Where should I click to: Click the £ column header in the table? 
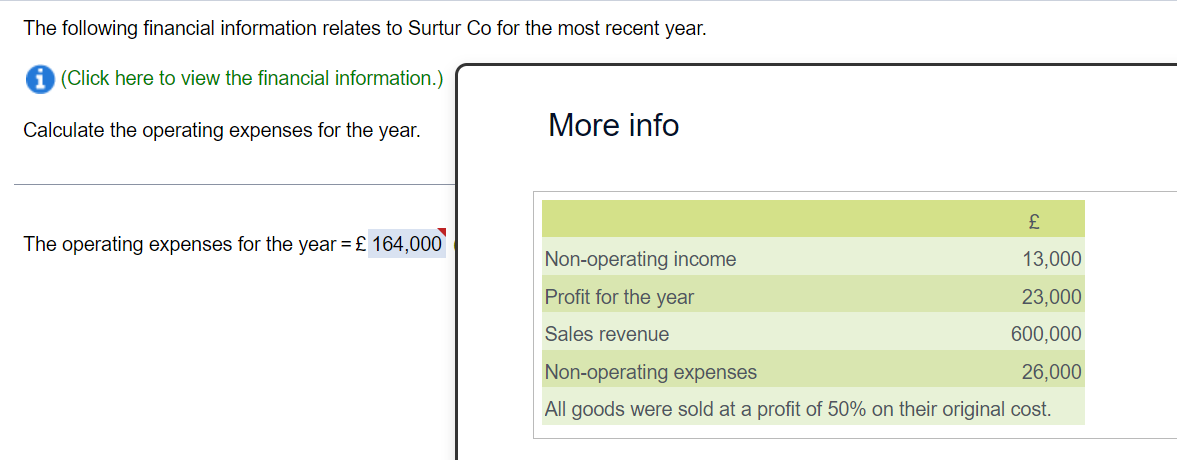click(x=1036, y=220)
